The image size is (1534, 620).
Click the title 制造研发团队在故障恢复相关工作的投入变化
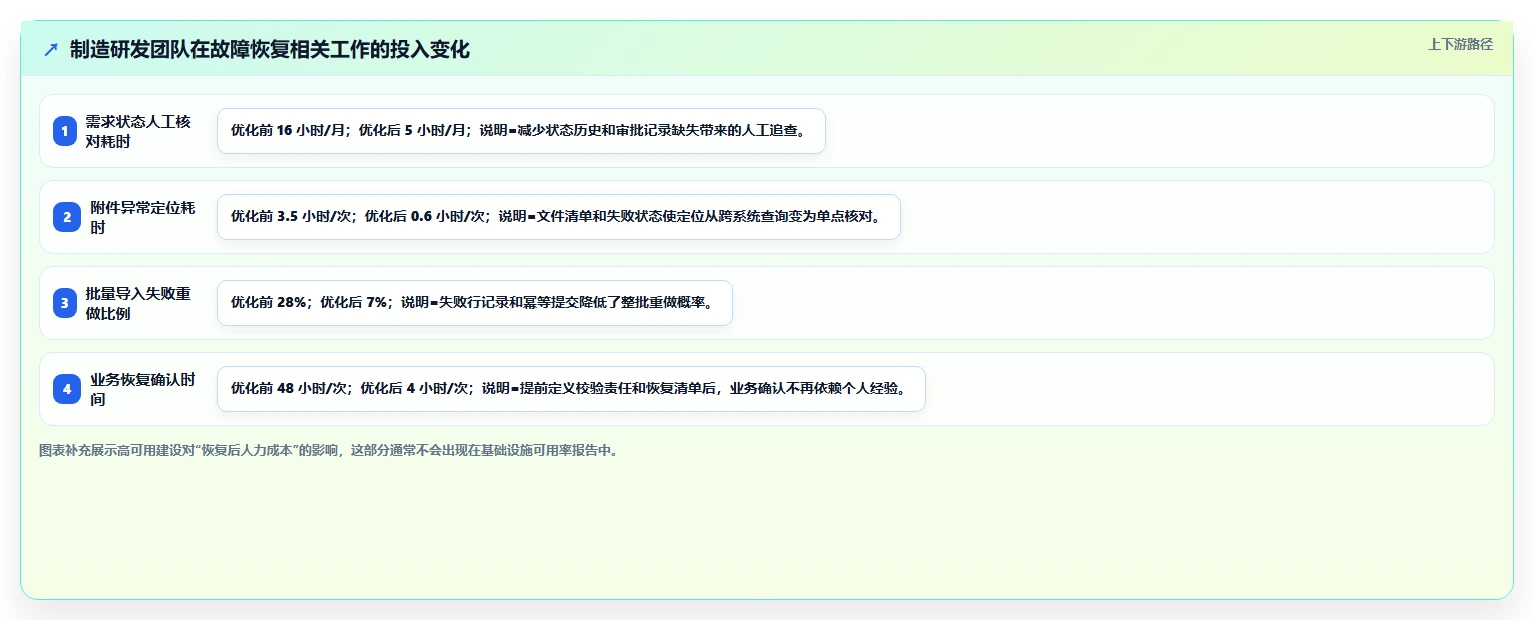pos(269,49)
